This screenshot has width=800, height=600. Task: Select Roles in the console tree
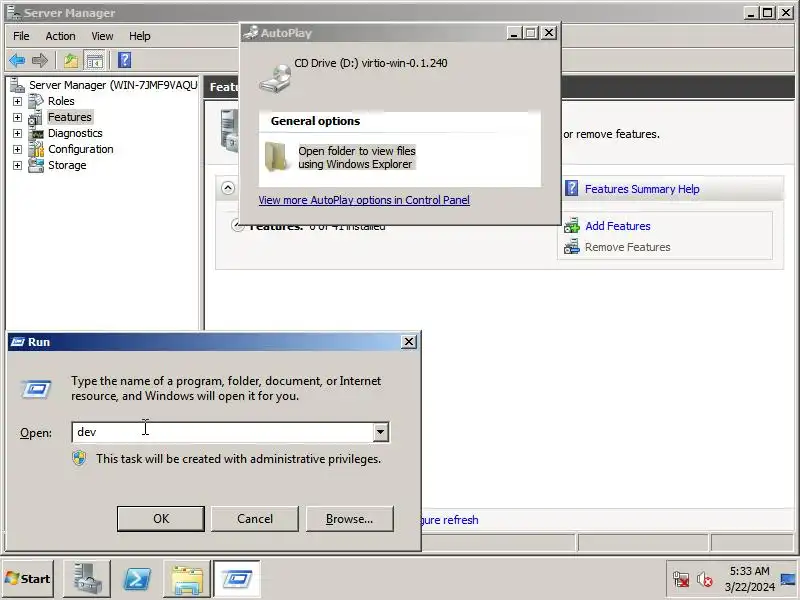(x=61, y=101)
